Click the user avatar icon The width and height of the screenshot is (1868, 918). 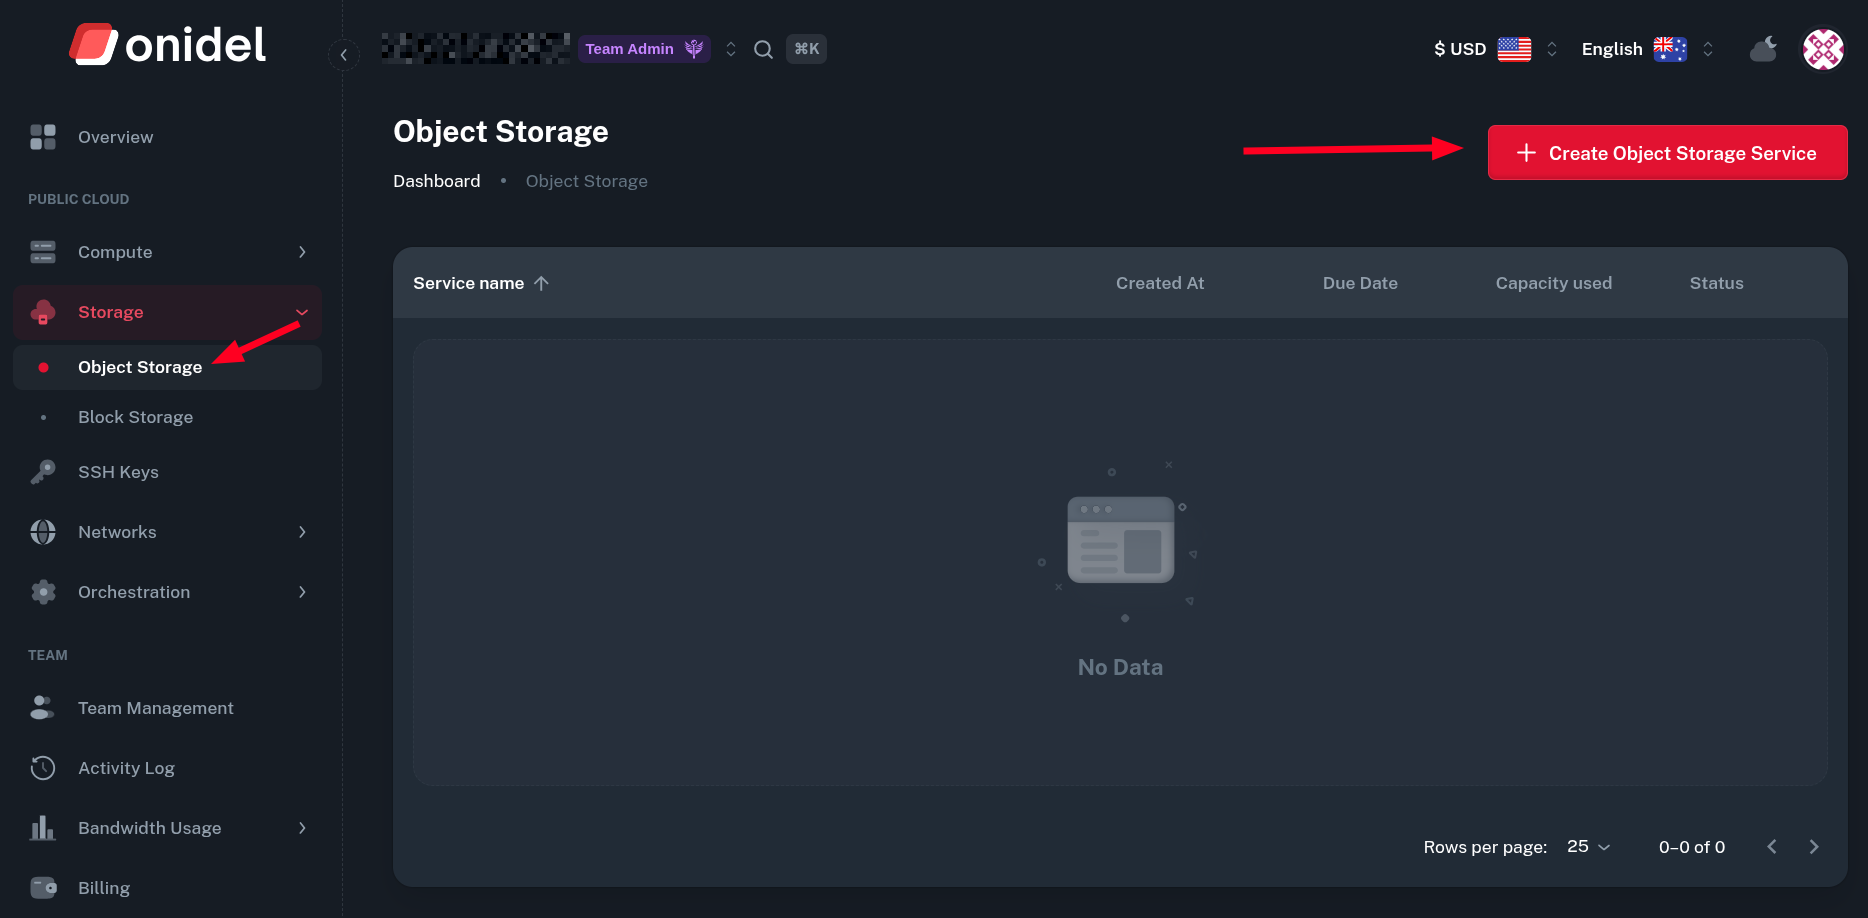(1822, 49)
